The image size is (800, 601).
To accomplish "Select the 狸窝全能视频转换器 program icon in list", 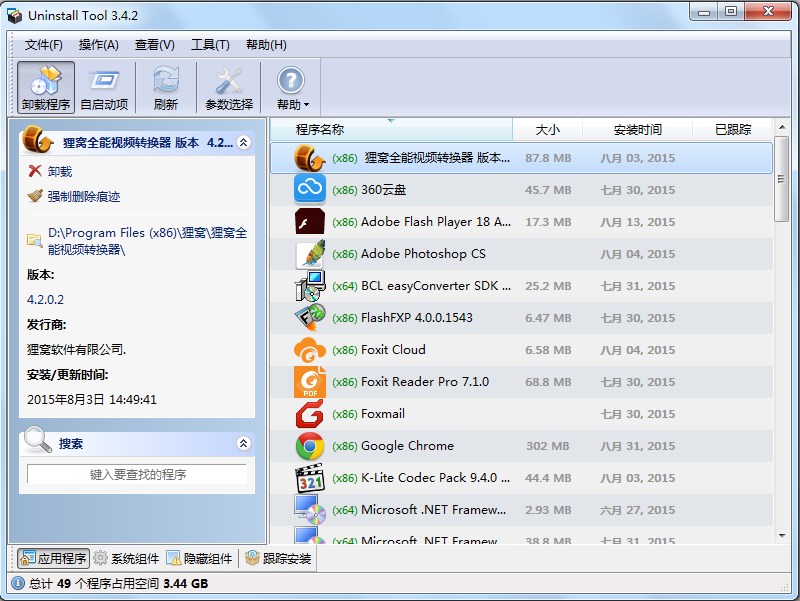I will pos(310,158).
